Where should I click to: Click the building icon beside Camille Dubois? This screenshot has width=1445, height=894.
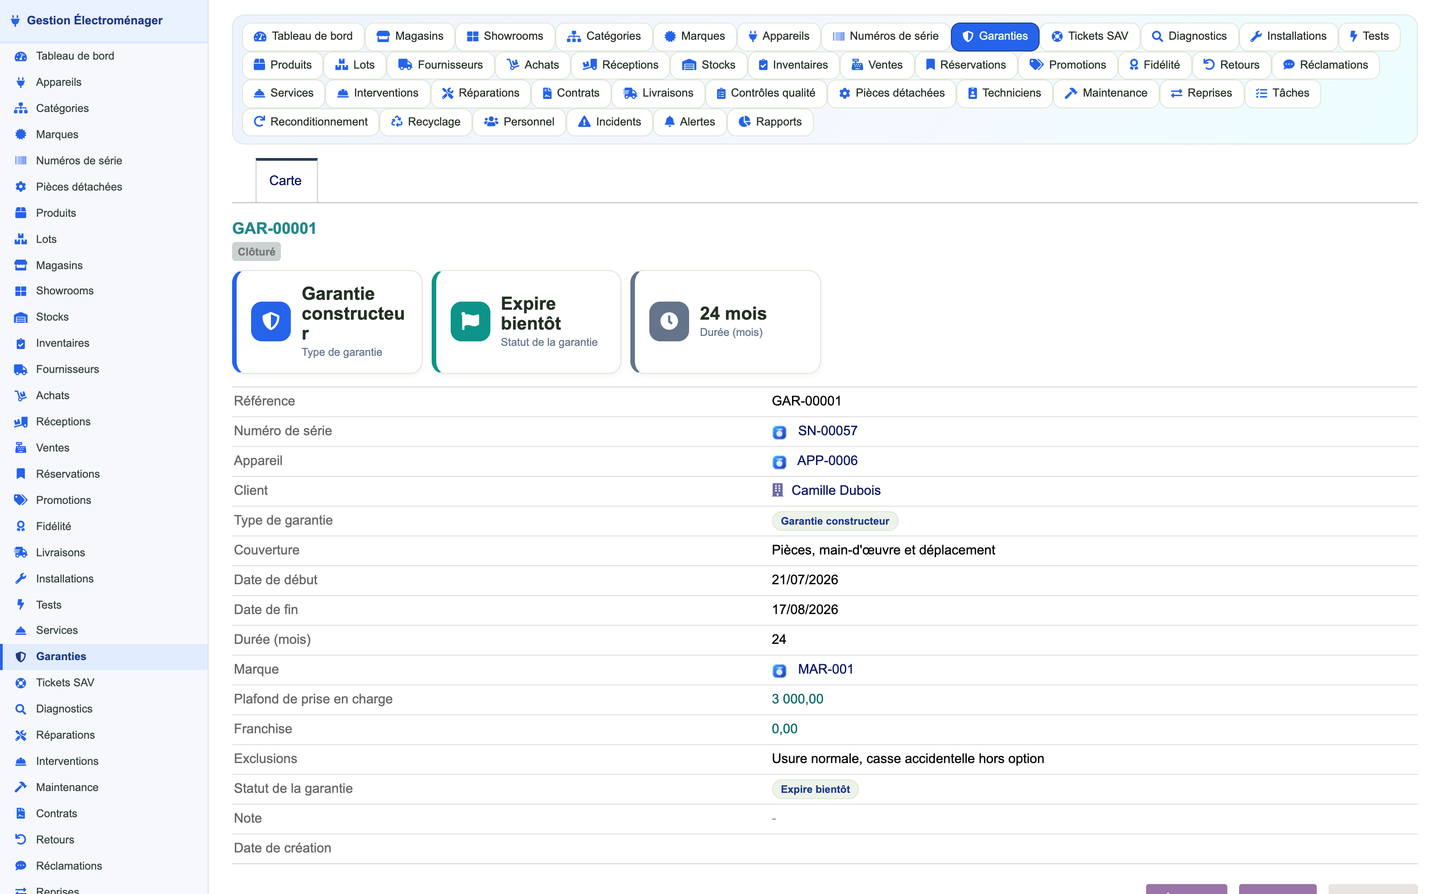[778, 490]
